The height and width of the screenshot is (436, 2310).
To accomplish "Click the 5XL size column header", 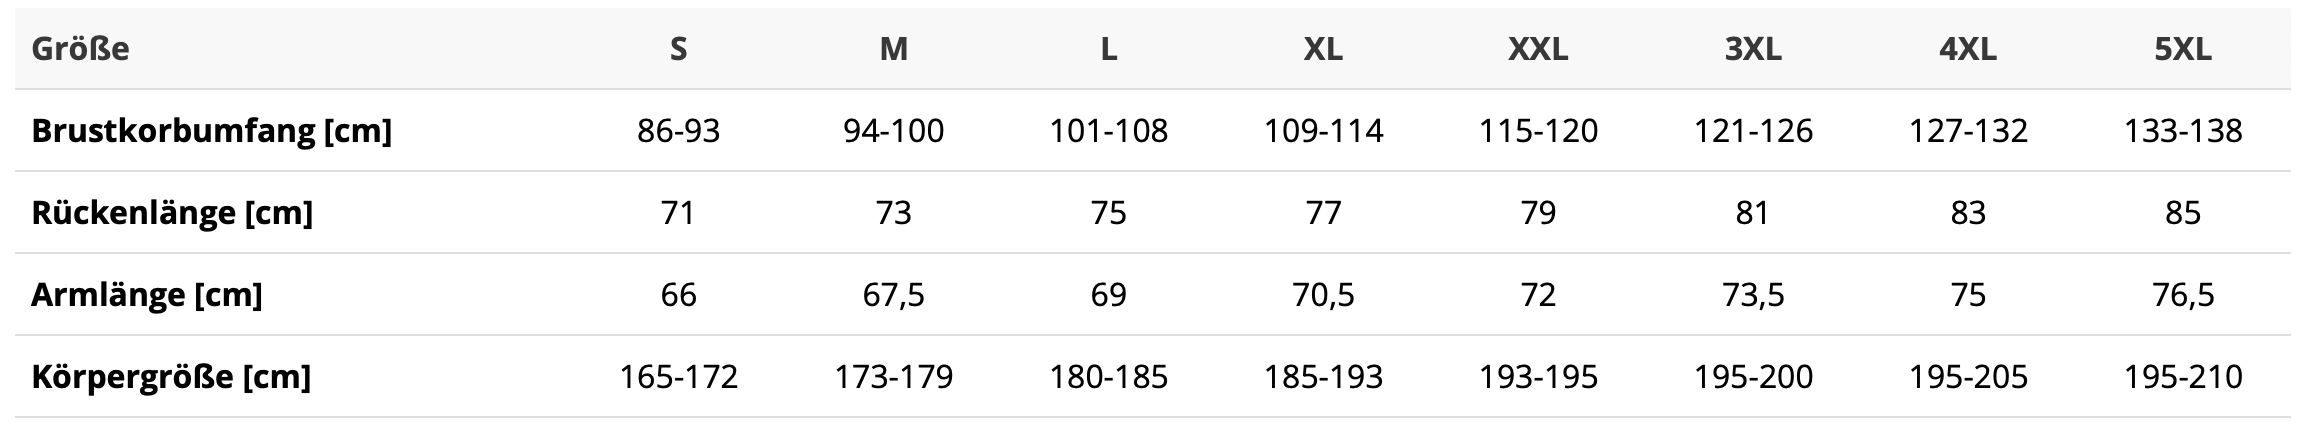I will (x=2182, y=49).
